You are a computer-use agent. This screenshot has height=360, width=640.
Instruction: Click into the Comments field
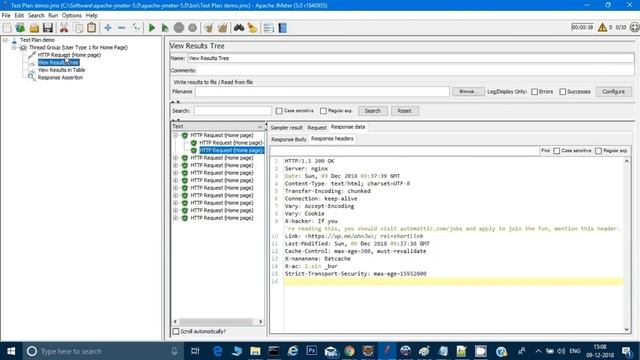click(x=415, y=70)
